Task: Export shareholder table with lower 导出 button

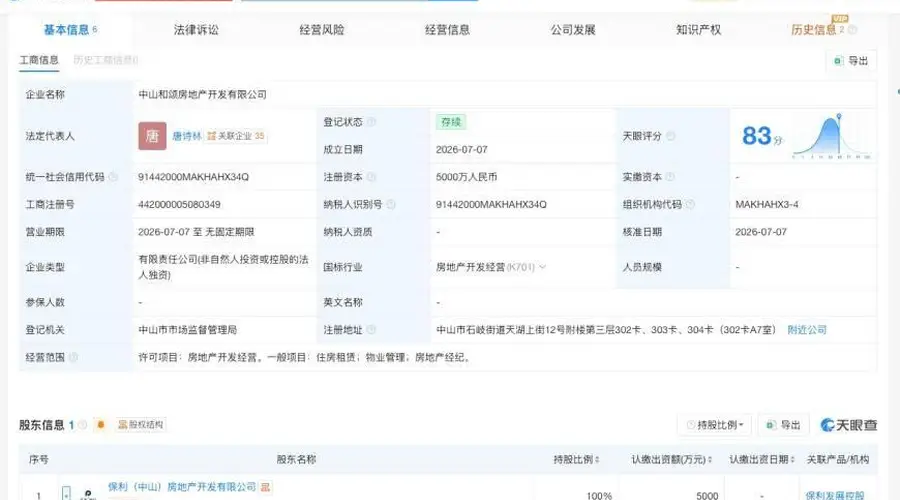Action: pos(784,425)
